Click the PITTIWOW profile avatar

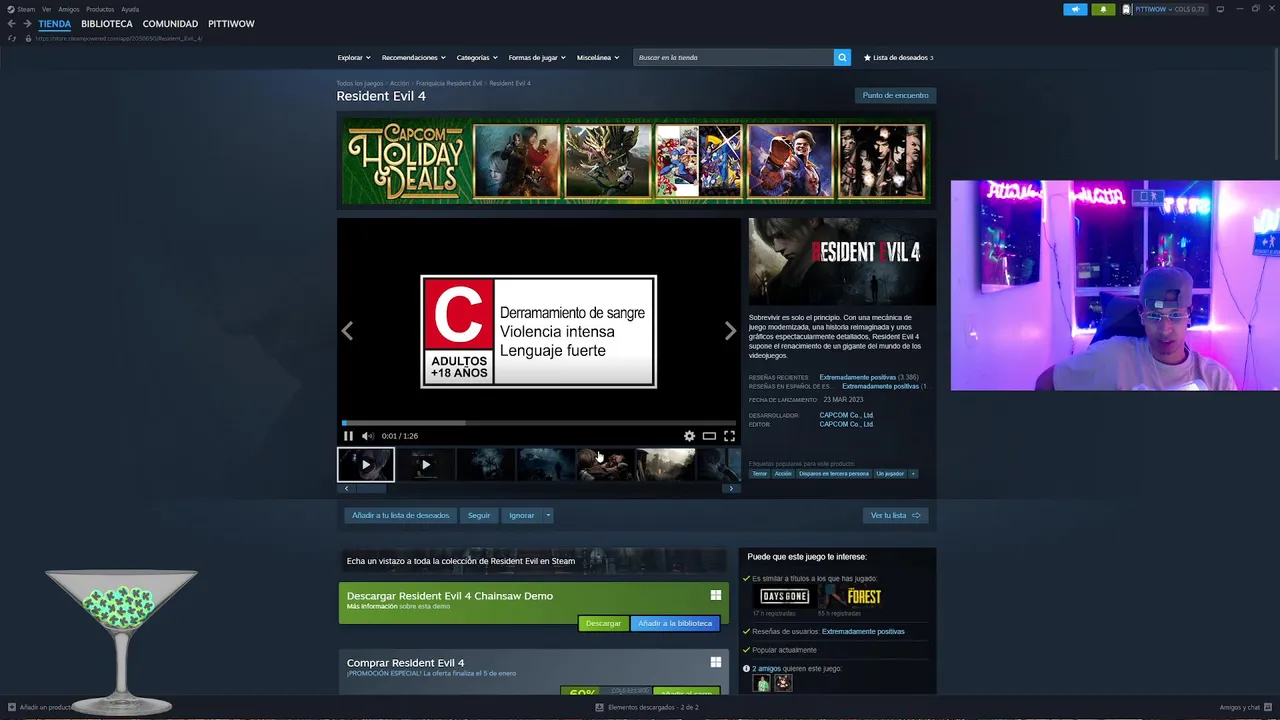coord(1127,9)
